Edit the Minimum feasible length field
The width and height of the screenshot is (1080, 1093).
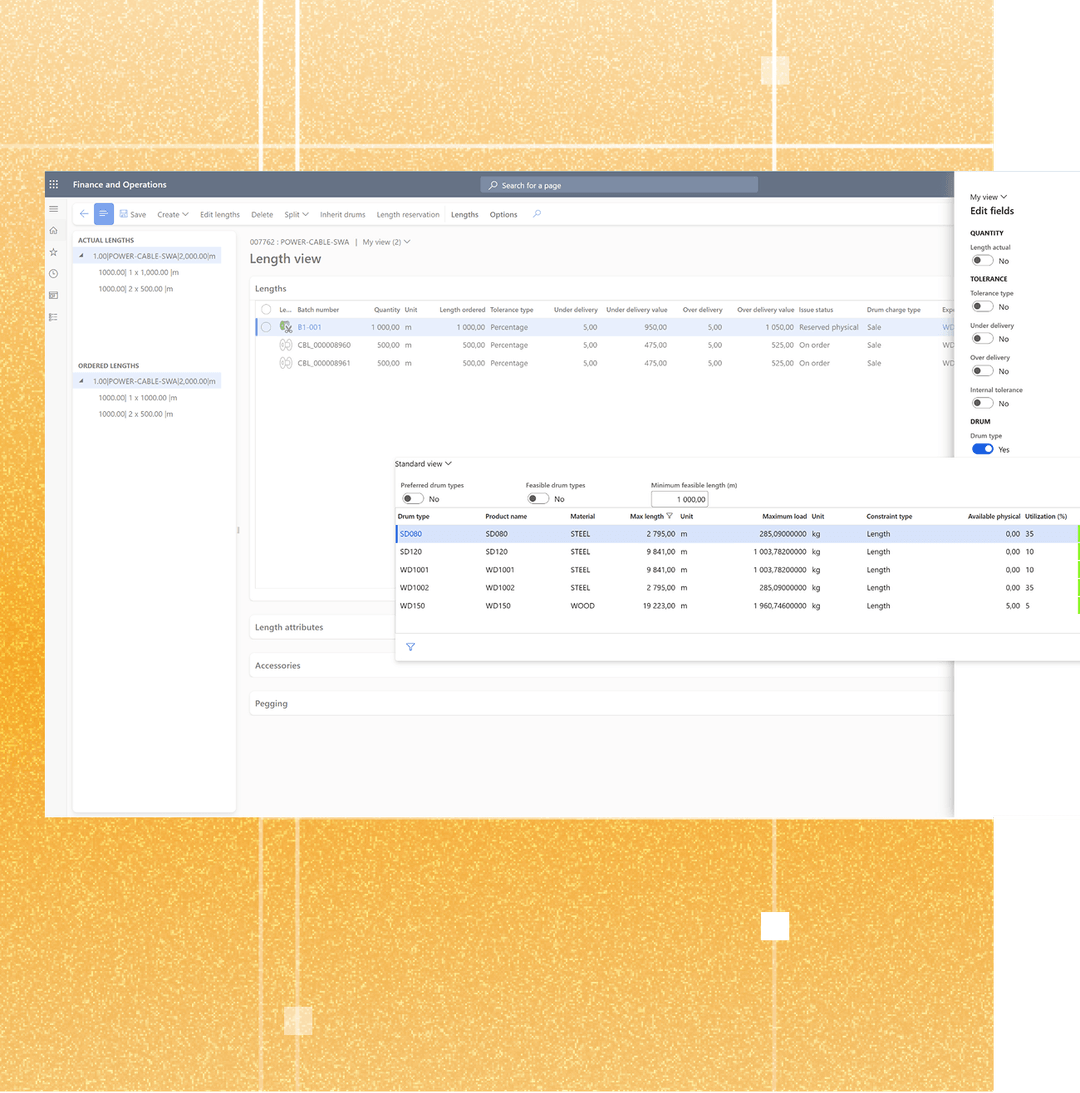click(x=681, y=498)
